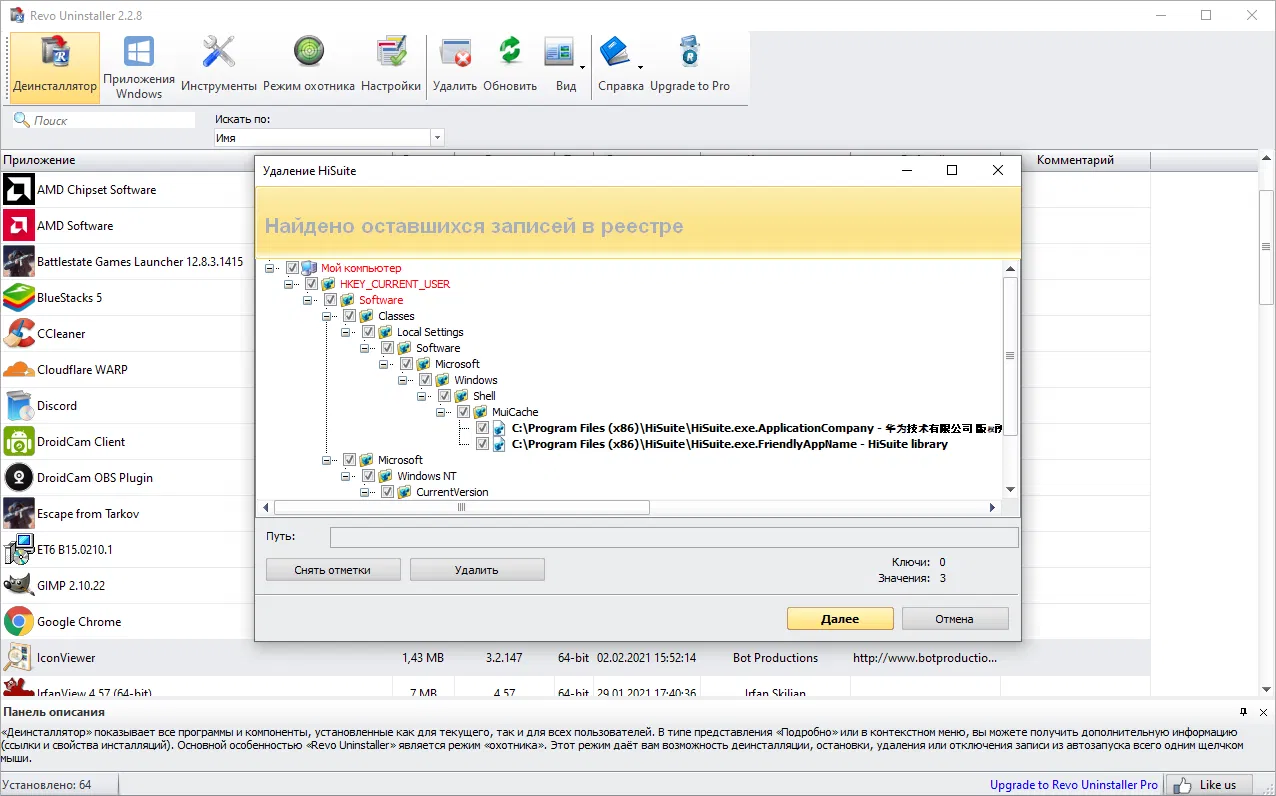Select the CurrentVersion tree item

point(452,492)
